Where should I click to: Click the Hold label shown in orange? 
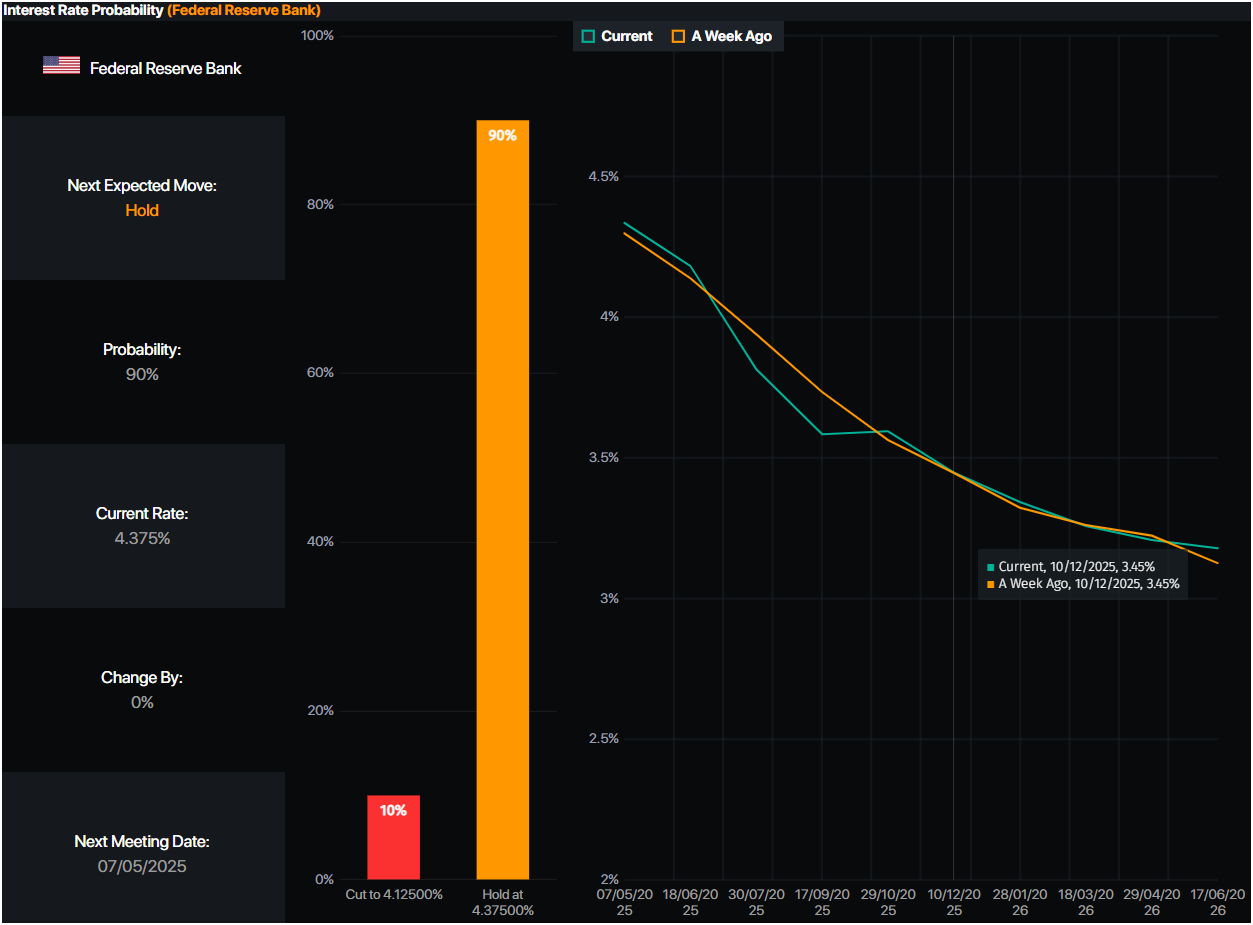click(142, 210)
